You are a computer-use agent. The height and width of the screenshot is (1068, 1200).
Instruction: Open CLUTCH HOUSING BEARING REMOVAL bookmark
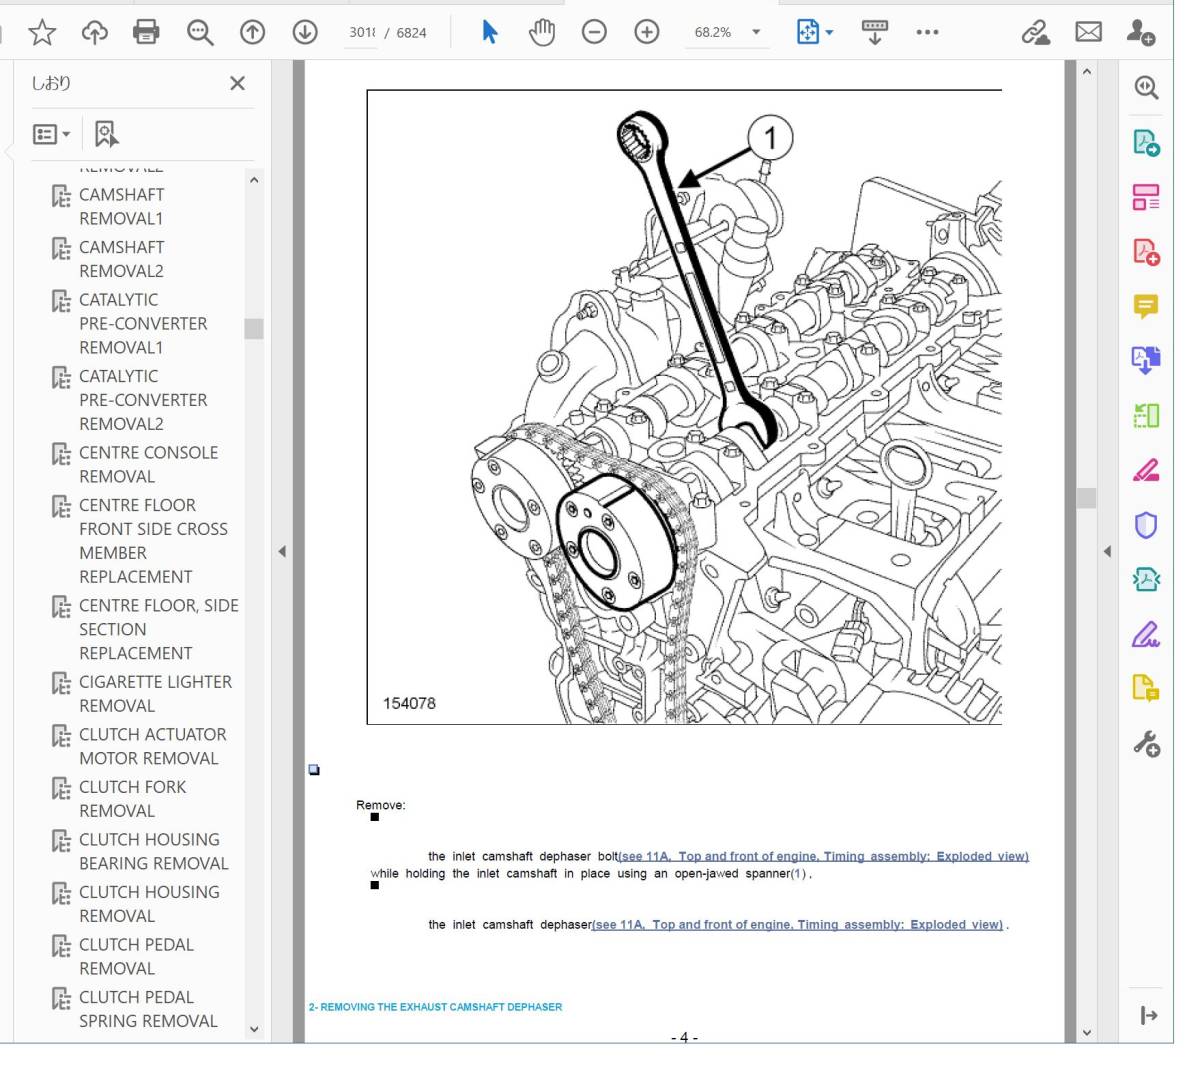[153, 851]
